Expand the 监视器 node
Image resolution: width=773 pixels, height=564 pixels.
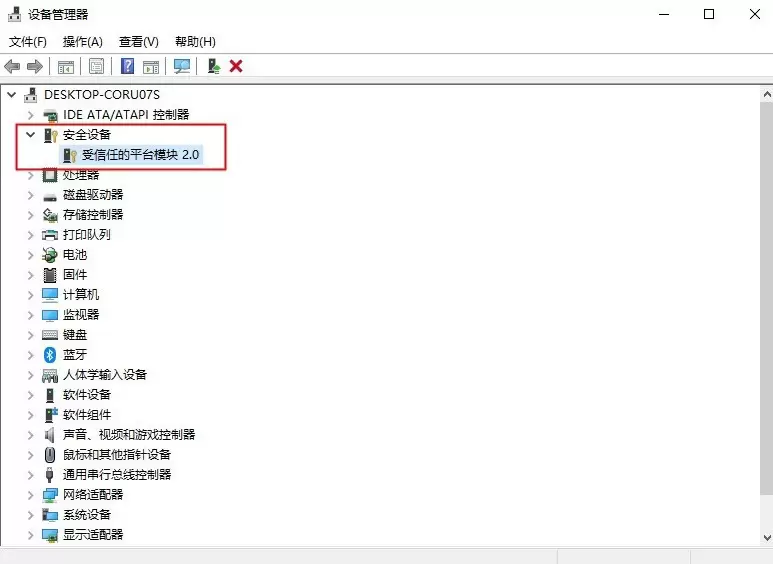pos(31,315)
